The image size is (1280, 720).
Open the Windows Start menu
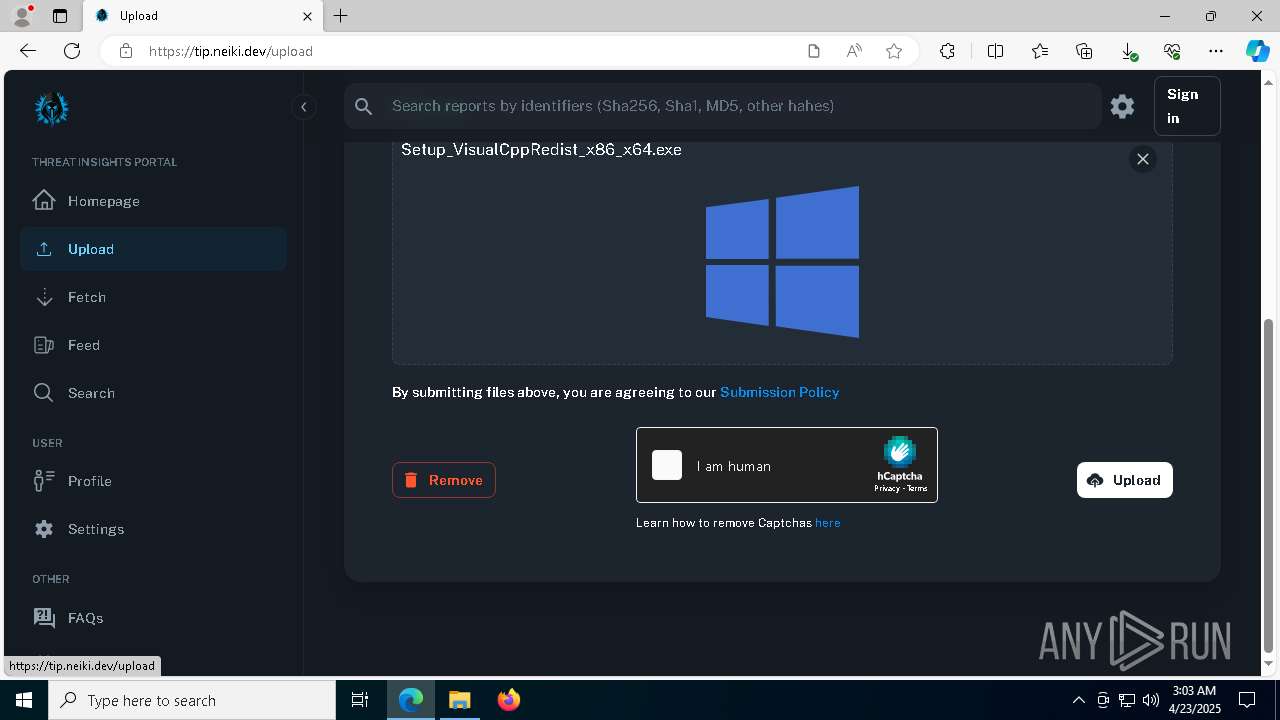[x=24, y=700]
